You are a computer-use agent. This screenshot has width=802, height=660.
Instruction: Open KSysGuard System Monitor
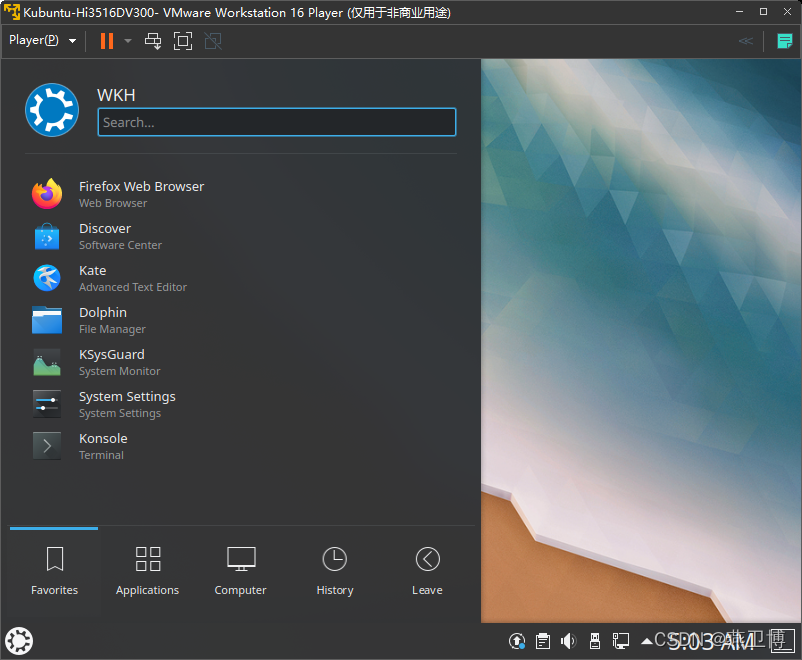(x=119, y=362)
